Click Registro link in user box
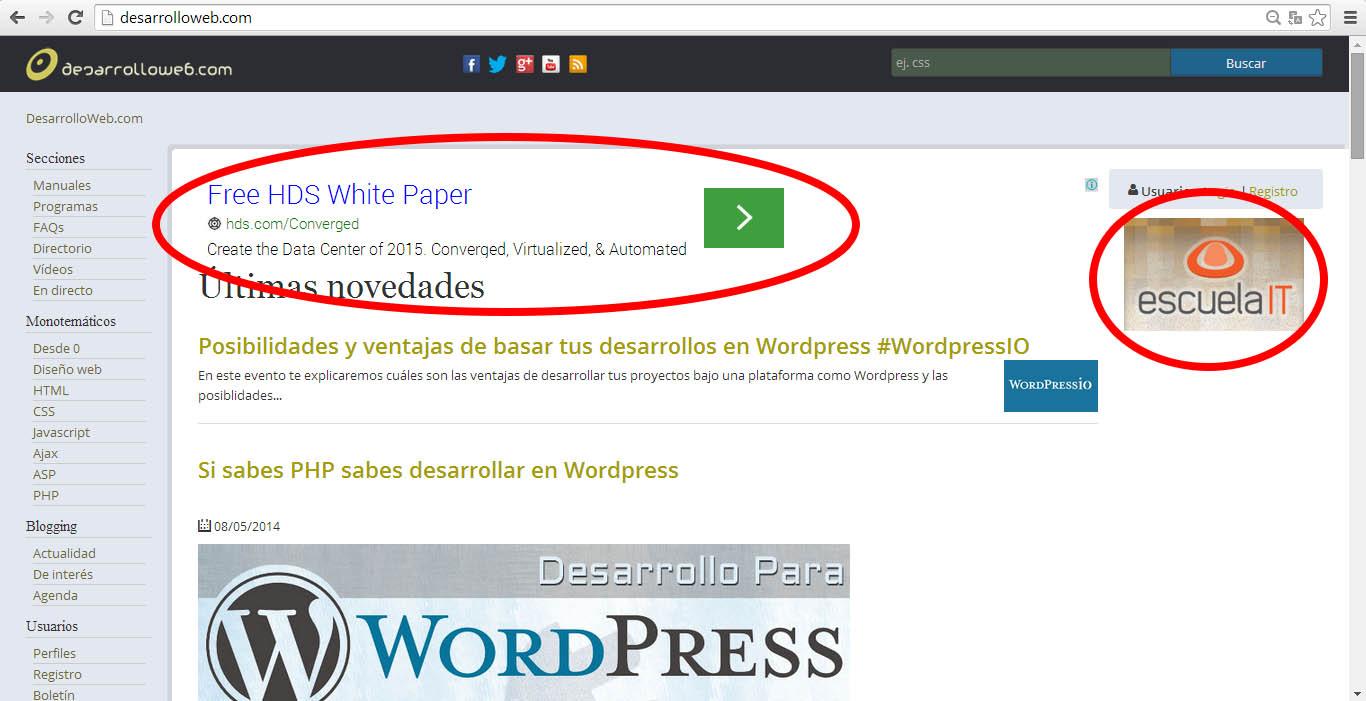1366x701 pixels. [x=1273, y=191]
